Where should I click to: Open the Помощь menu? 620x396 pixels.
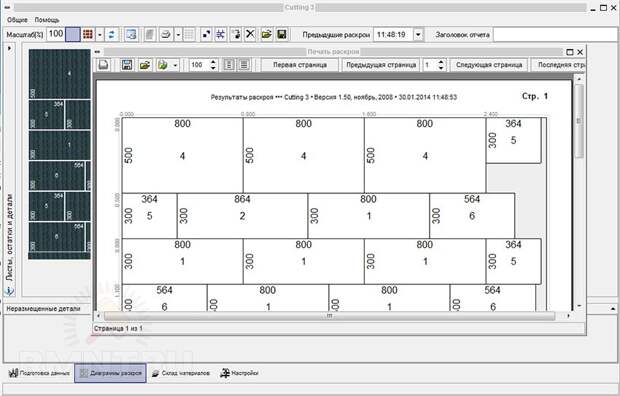47,20
